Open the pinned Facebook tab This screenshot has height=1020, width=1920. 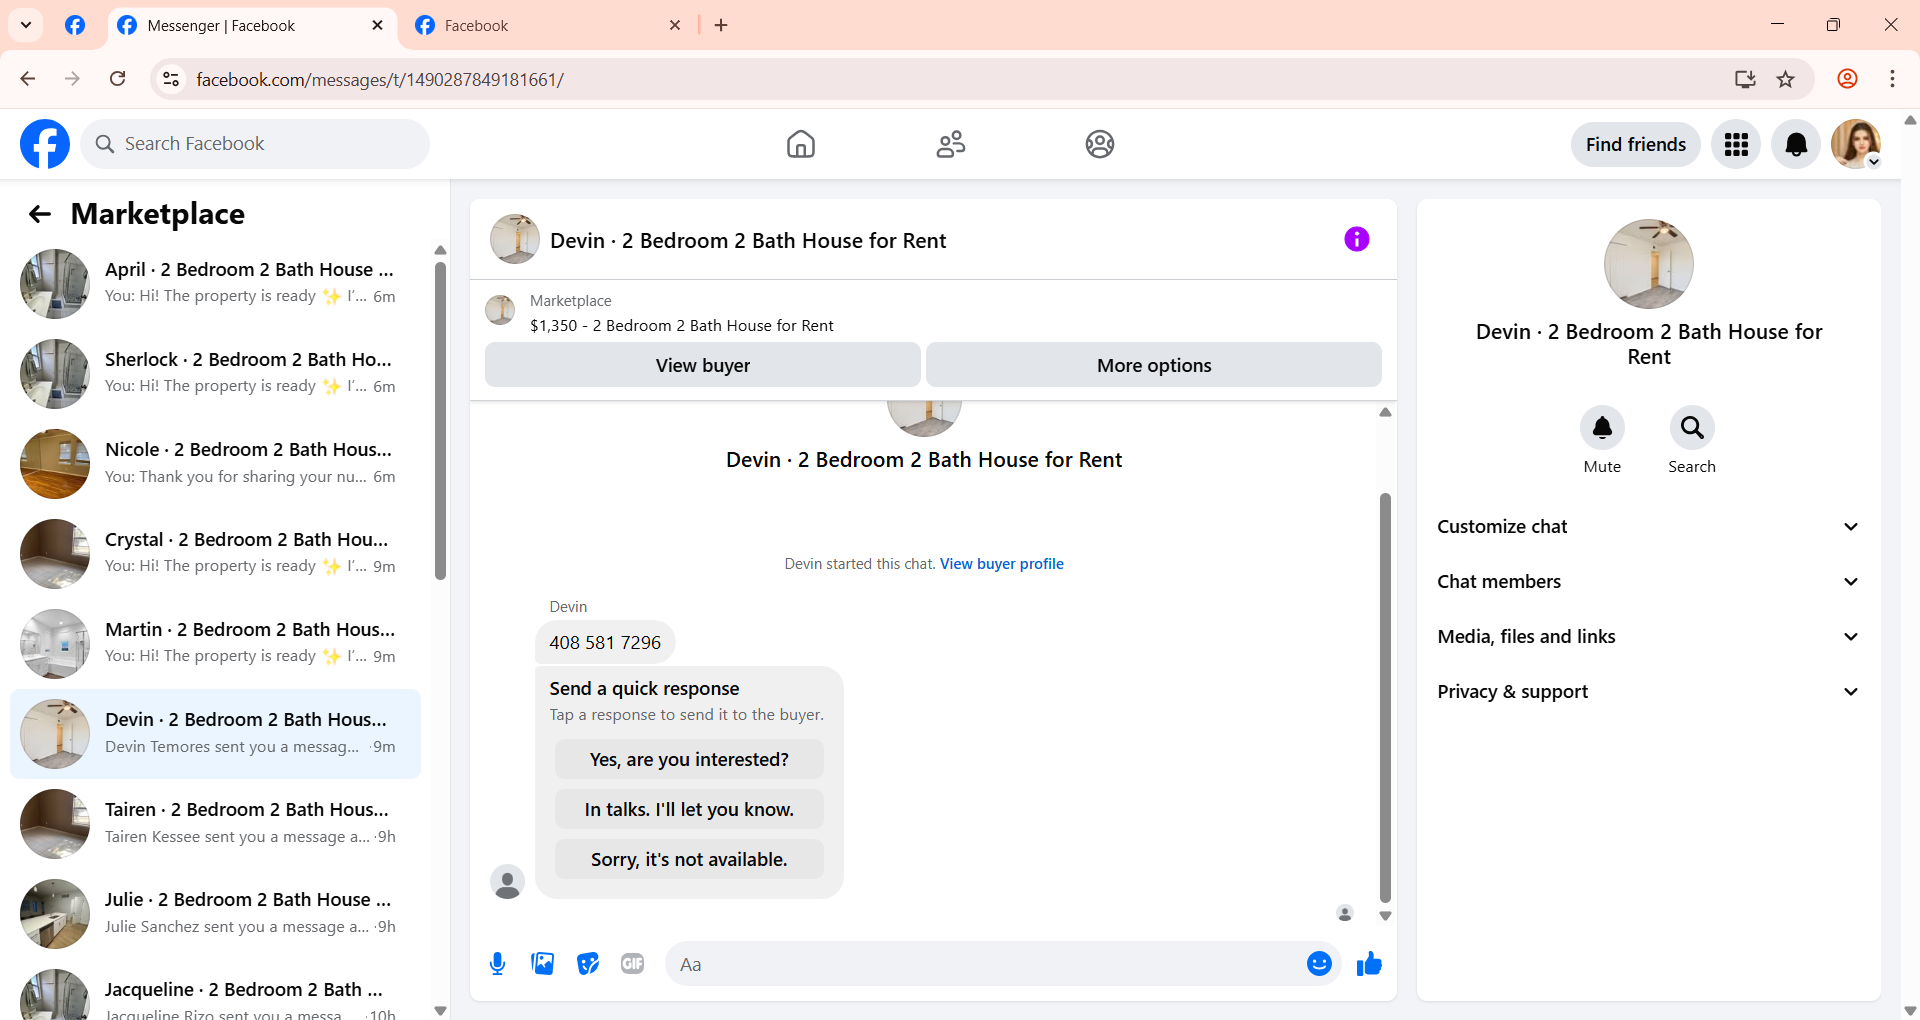click(x=75, y=26)
